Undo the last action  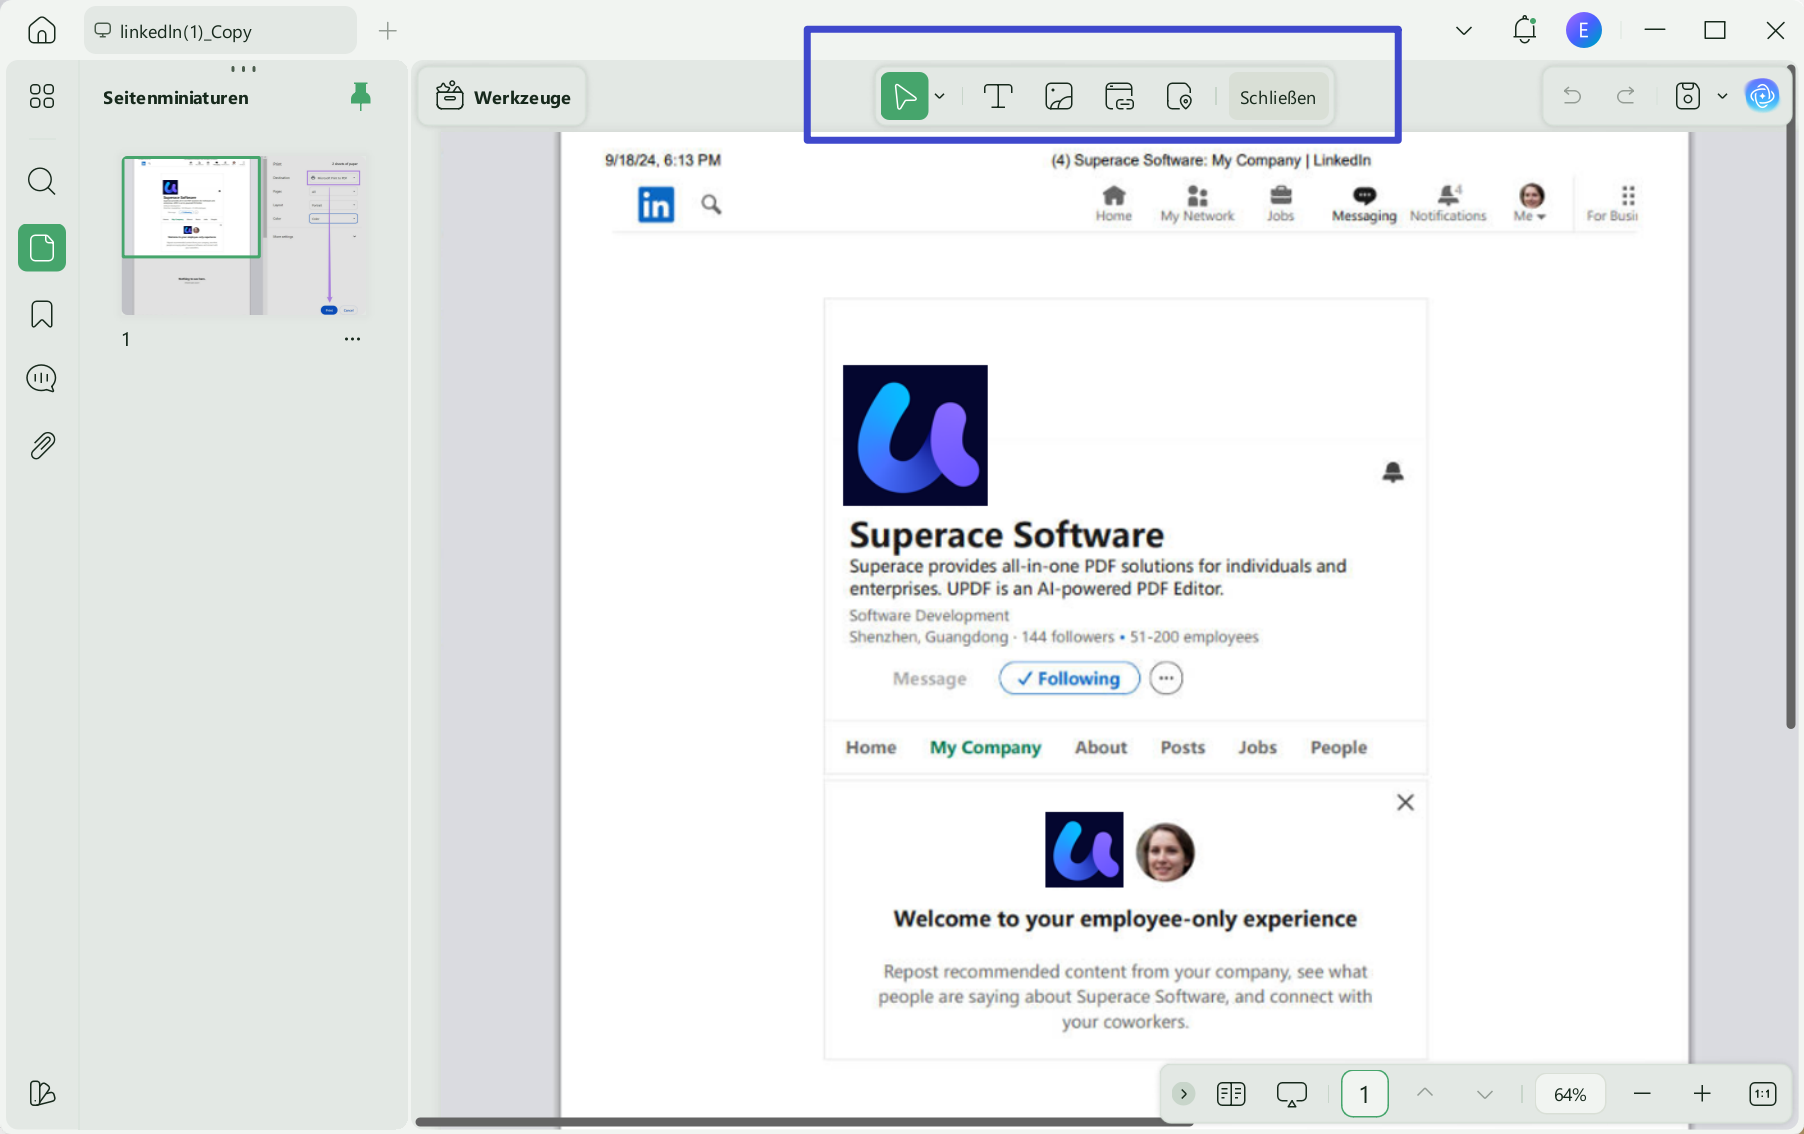[1572, 96]
